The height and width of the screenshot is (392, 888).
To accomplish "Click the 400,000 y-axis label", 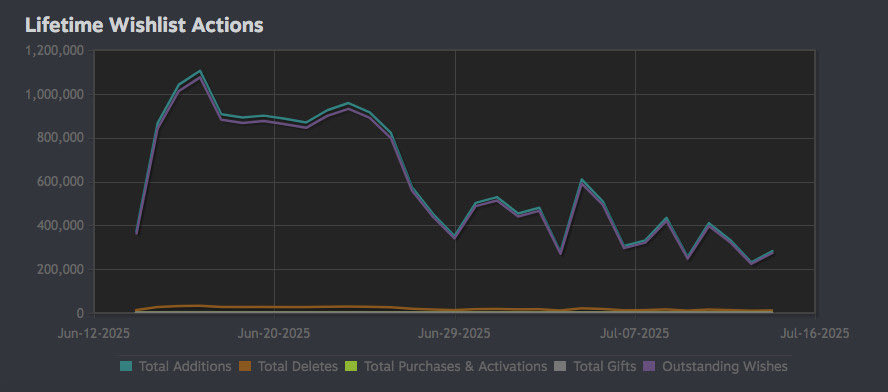I will 61,226.
